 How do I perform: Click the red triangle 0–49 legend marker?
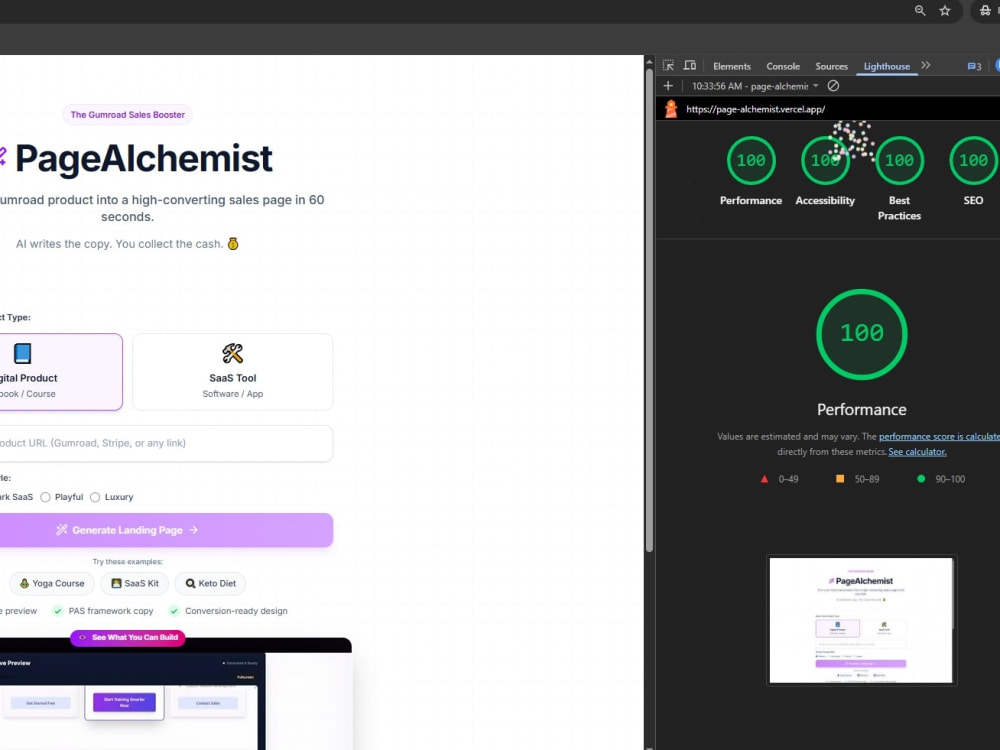coord(764,479)
